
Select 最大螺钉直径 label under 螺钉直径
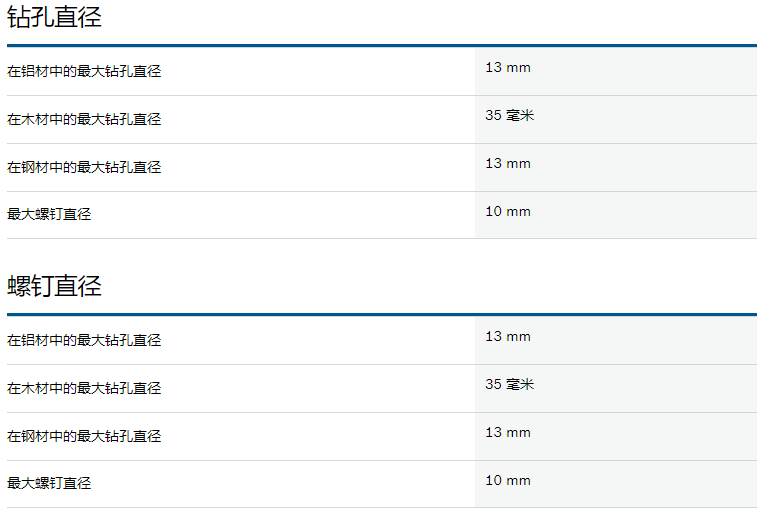tap(49, 483)
